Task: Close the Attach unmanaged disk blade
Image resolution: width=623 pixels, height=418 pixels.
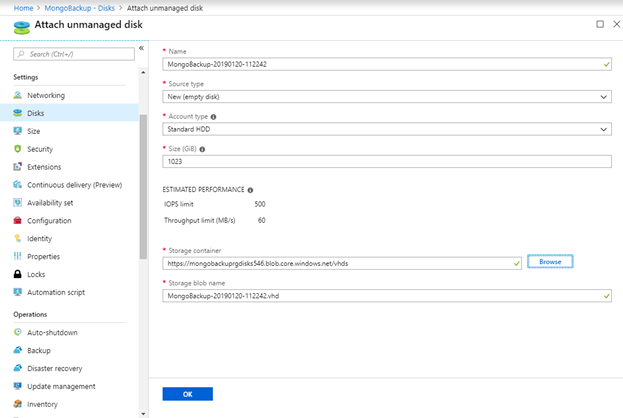Action: coord(616,24)
